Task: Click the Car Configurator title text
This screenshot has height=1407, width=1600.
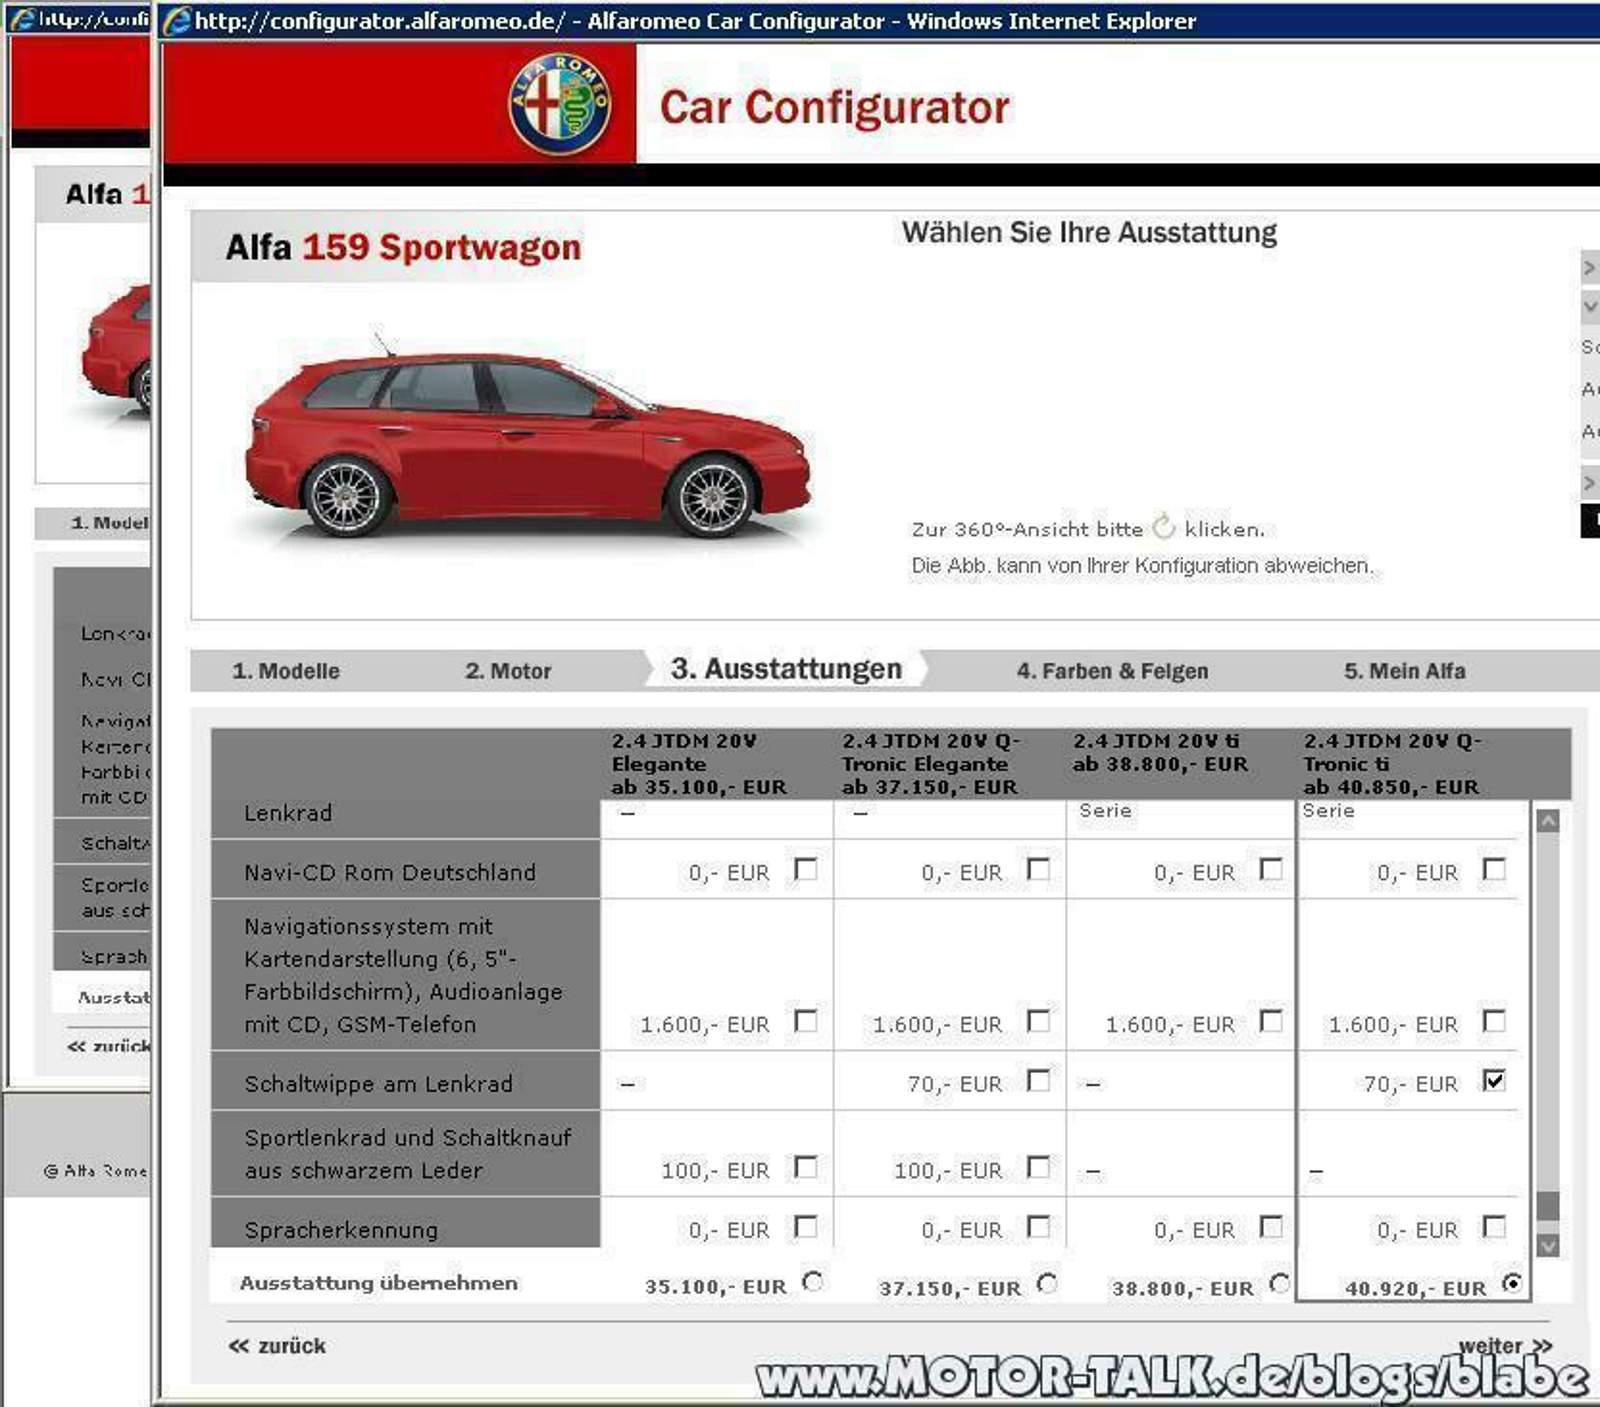Action: tap(835, 107)
